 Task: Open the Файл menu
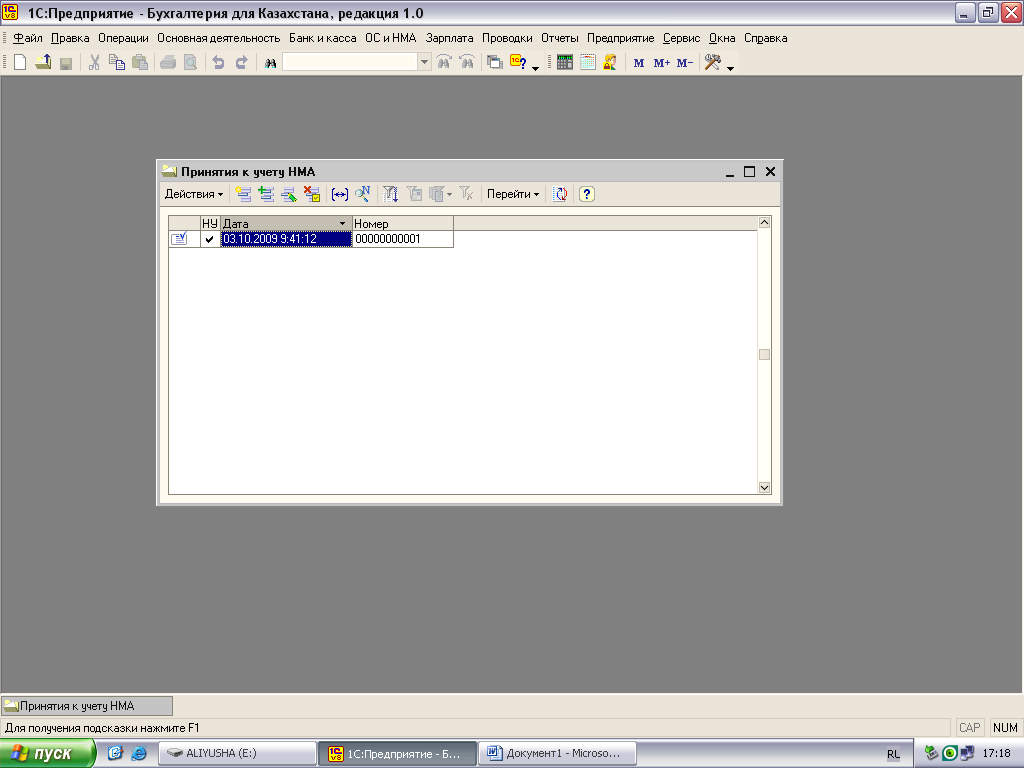tap(27, 38)
